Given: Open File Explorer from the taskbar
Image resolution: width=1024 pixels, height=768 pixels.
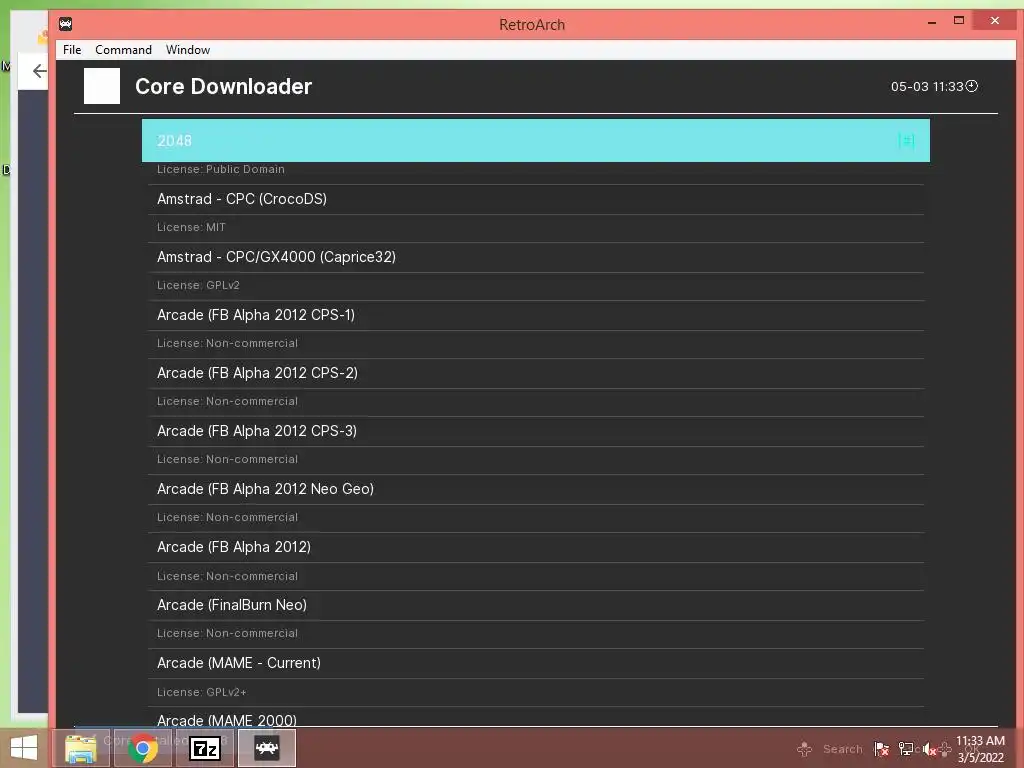Looking at the screenshot, I should click(x=81, y=748).
